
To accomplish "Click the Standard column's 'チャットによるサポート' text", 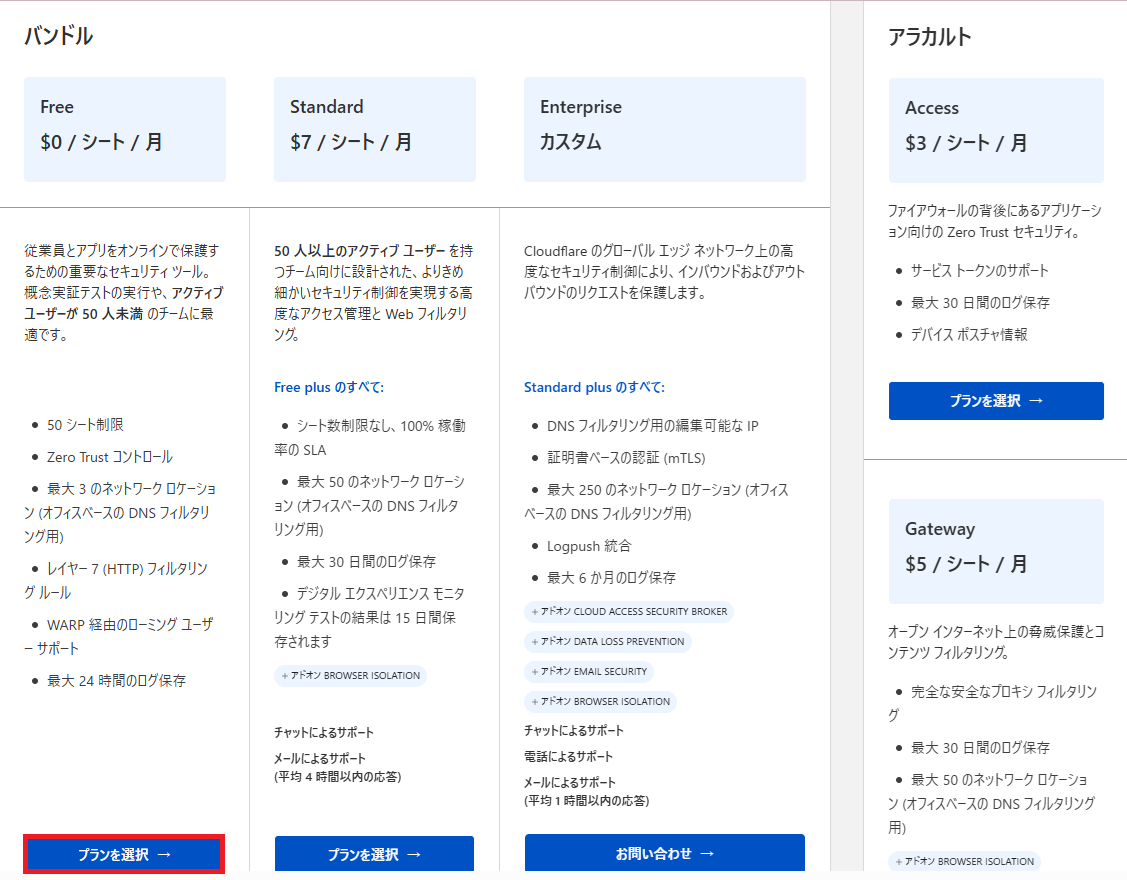I will tap(323, 733).
